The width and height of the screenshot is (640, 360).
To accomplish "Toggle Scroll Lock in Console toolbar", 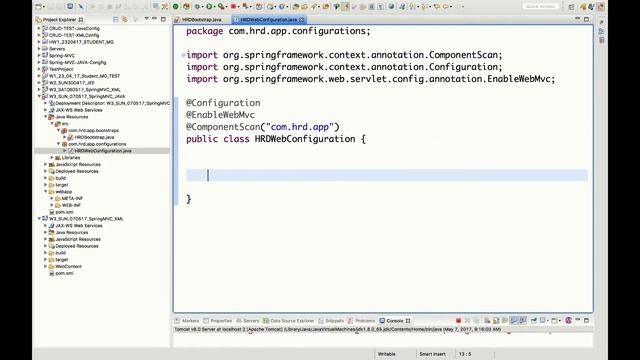I will coord(496,321).
